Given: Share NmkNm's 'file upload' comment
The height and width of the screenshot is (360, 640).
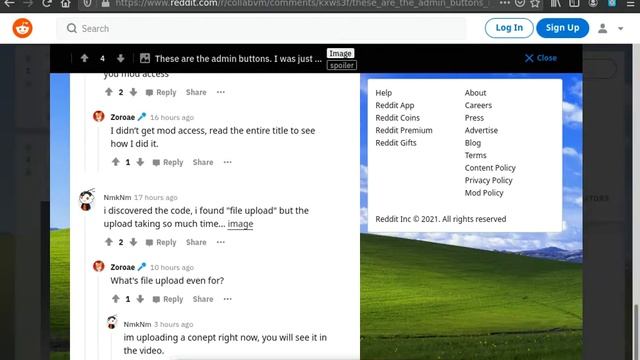Looking at the screenshot, I should point(196,242).
